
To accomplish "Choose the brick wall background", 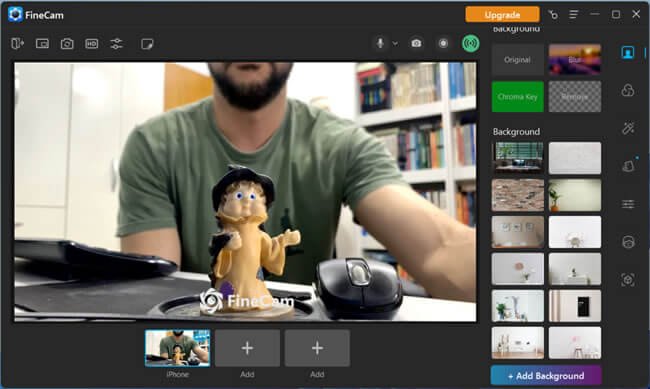I will (517, 195).
